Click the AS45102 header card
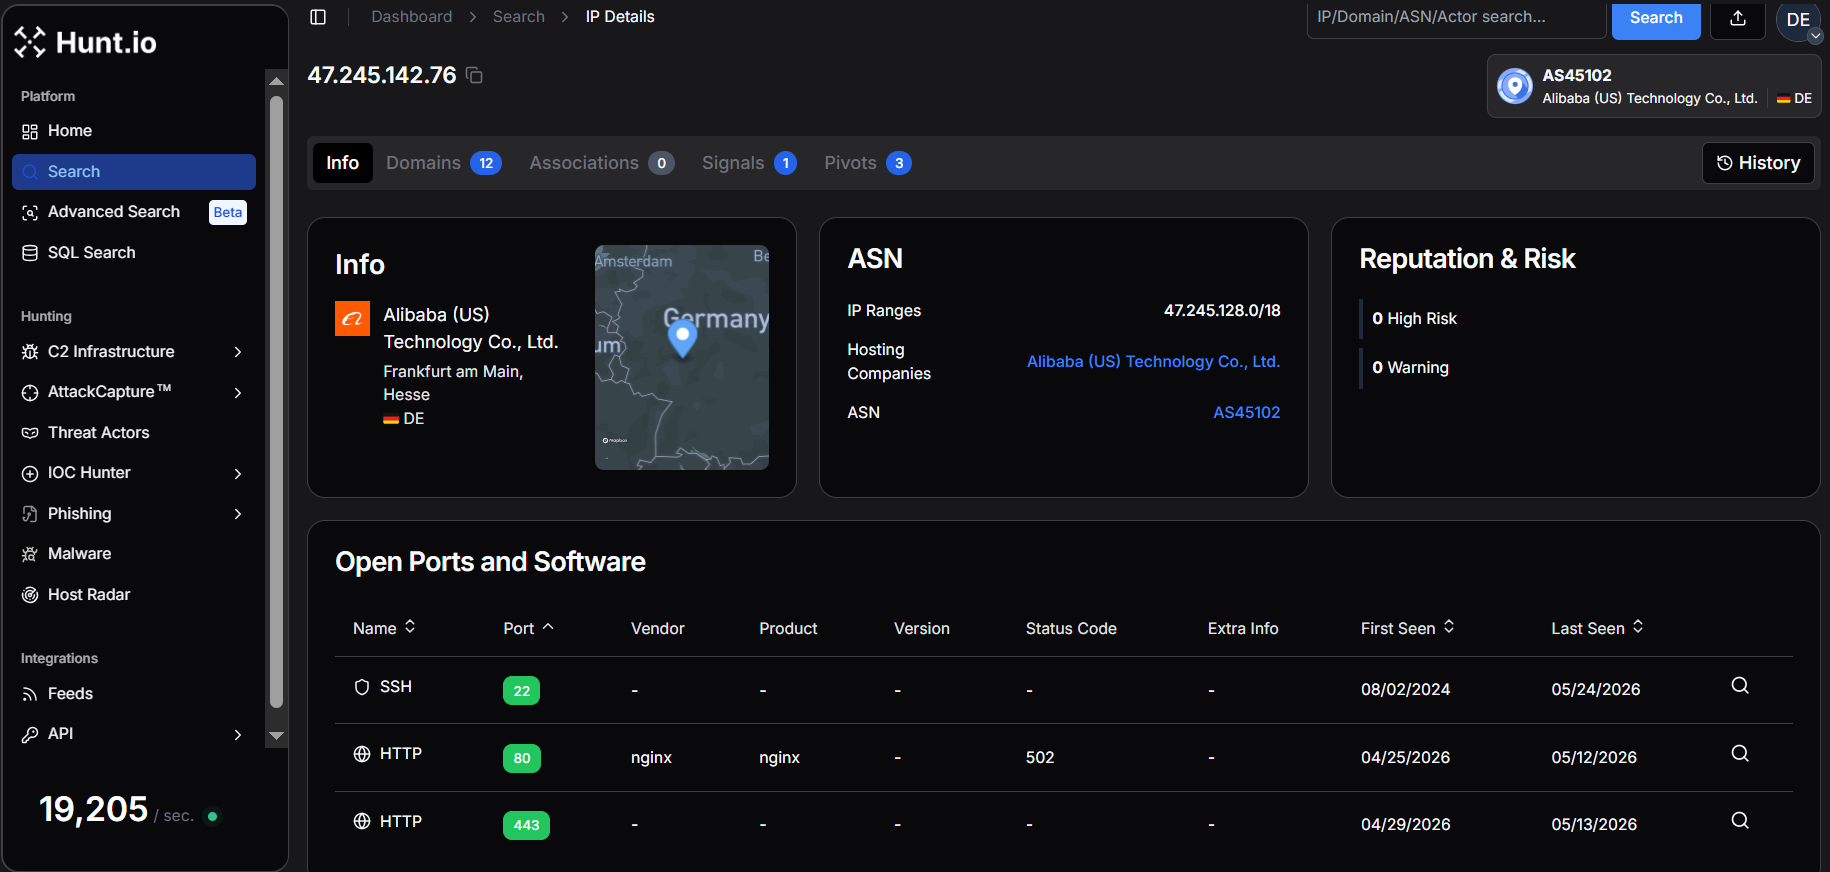 [x=1654, y=86]
